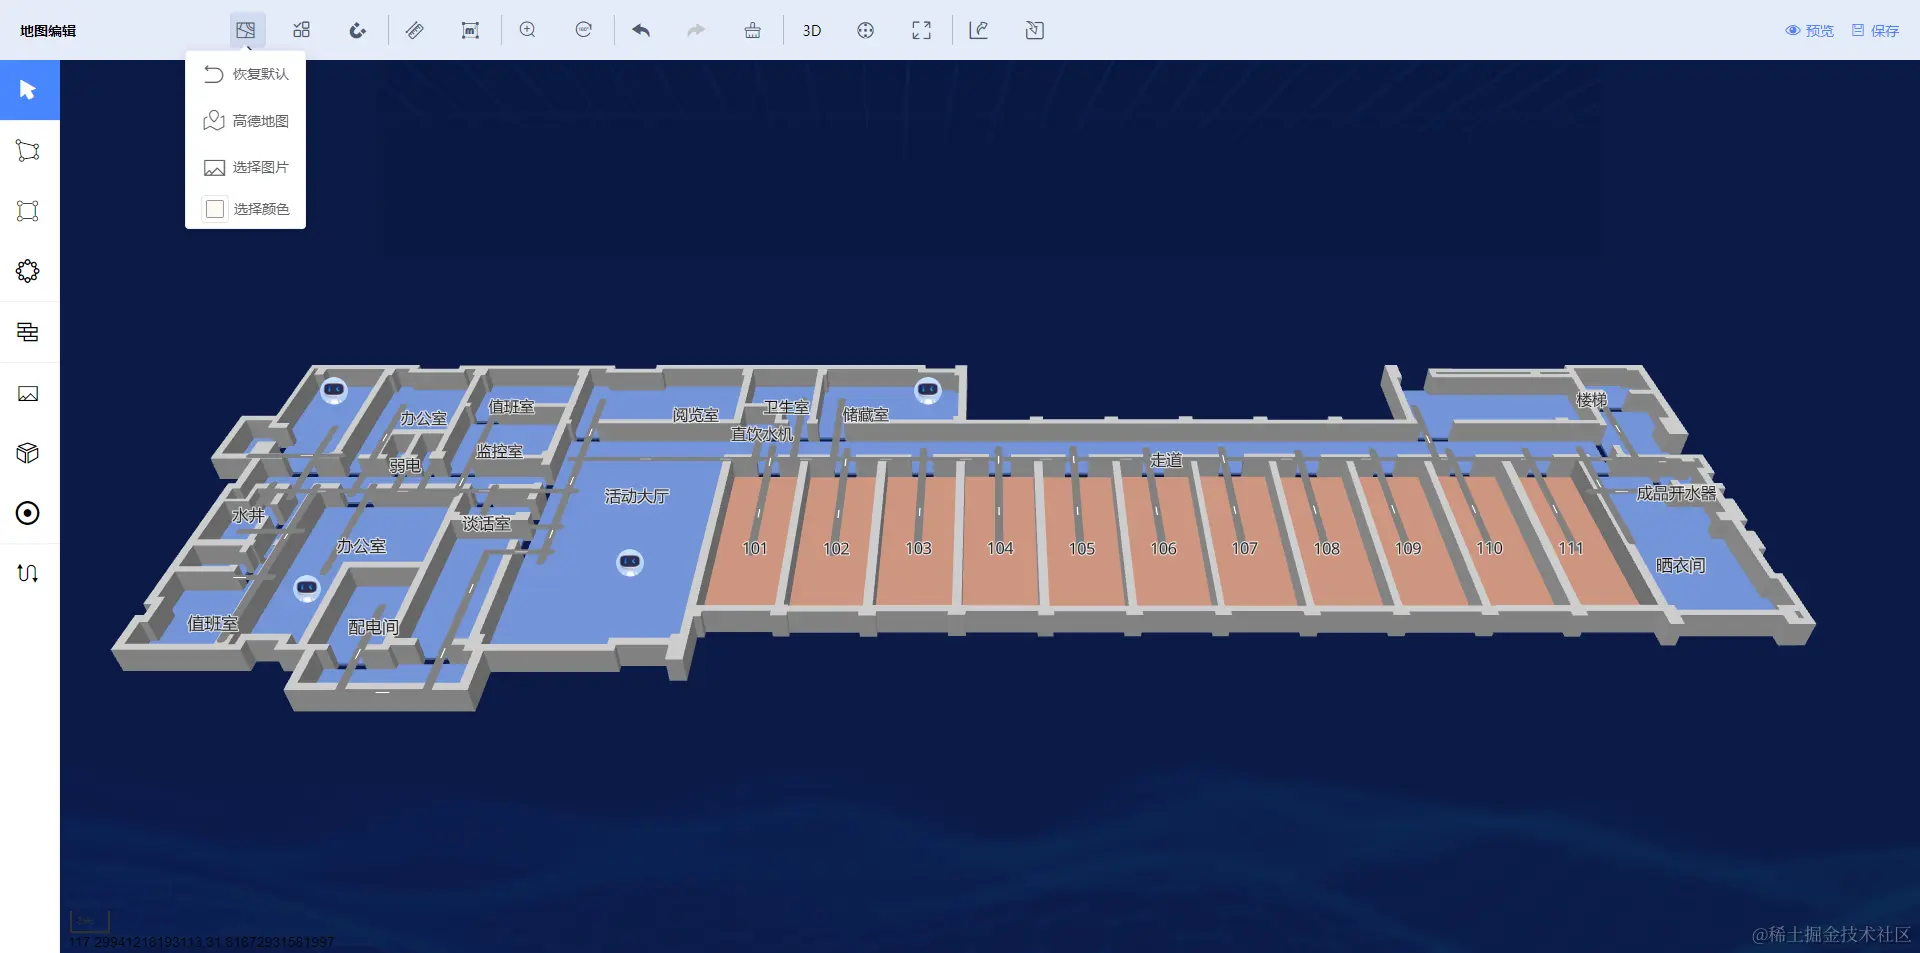
Task: Click the 直饮水机 label
Action: coord(762,433)
